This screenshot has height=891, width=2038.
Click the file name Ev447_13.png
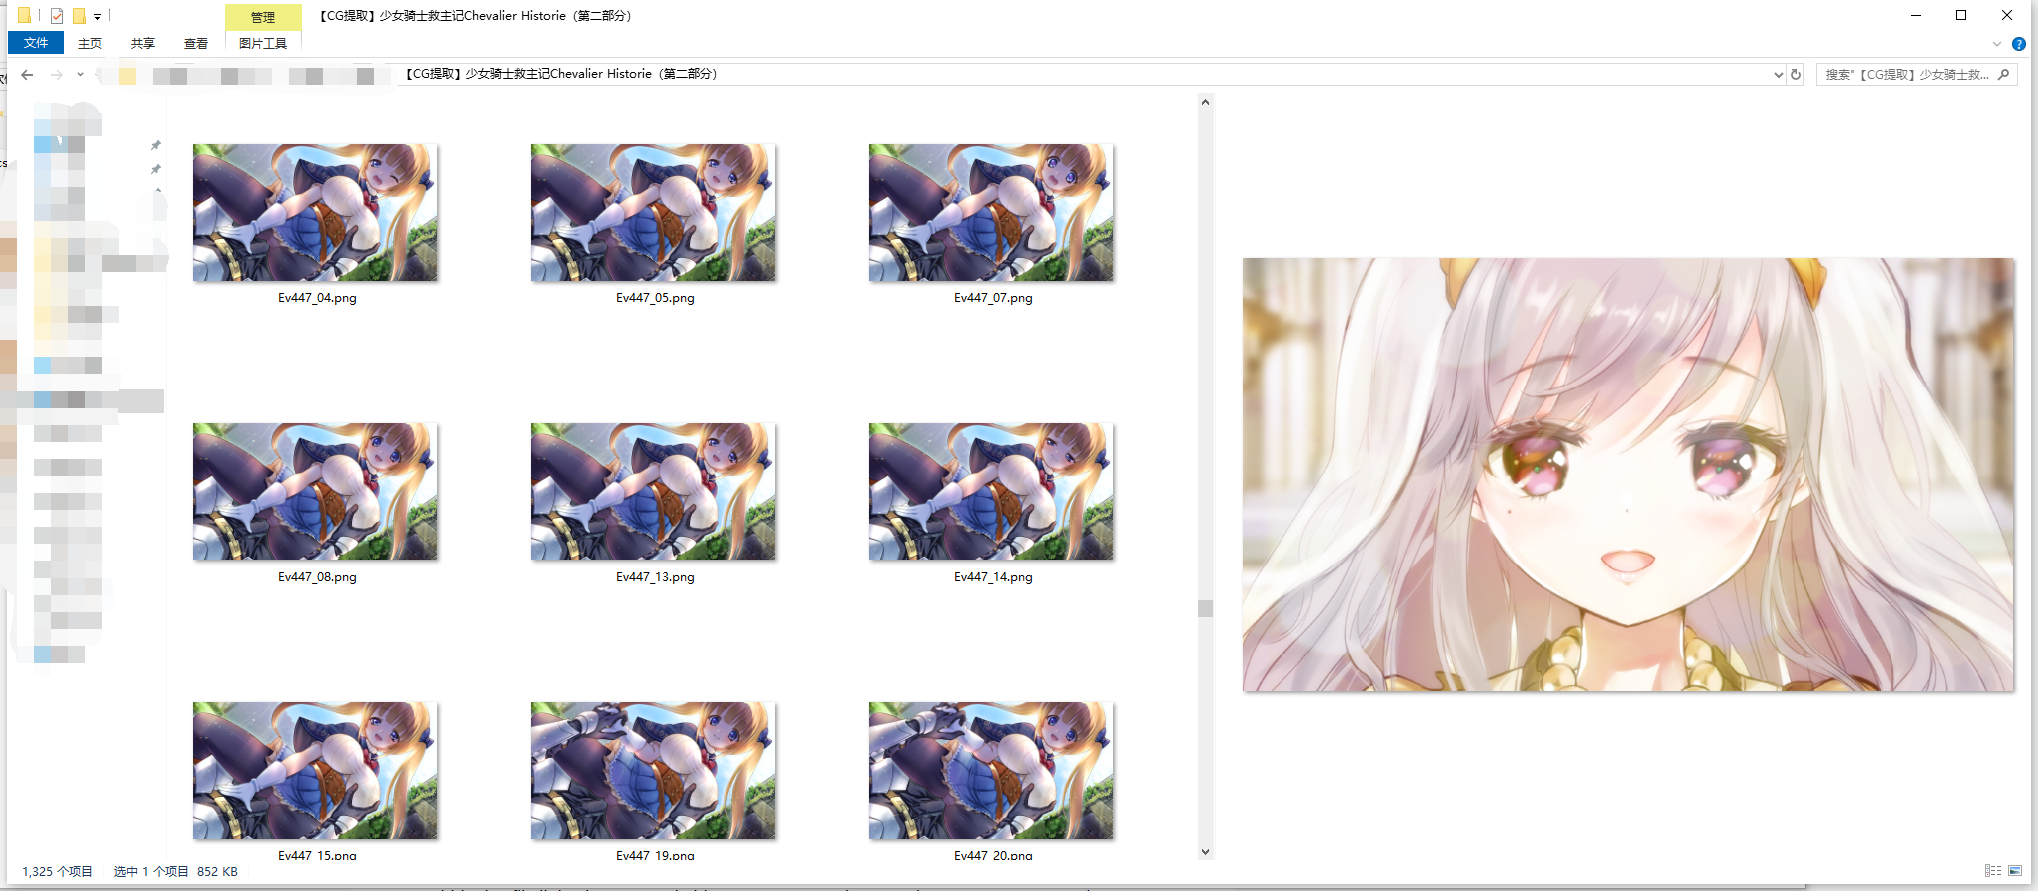pos(655,577)
